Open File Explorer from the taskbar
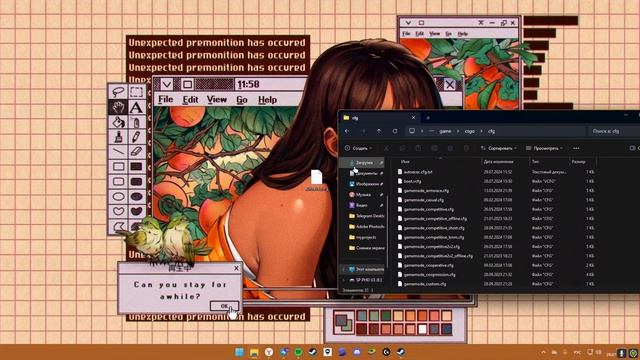This screenshot has height=360, width=640. click(x=254, y=352)
